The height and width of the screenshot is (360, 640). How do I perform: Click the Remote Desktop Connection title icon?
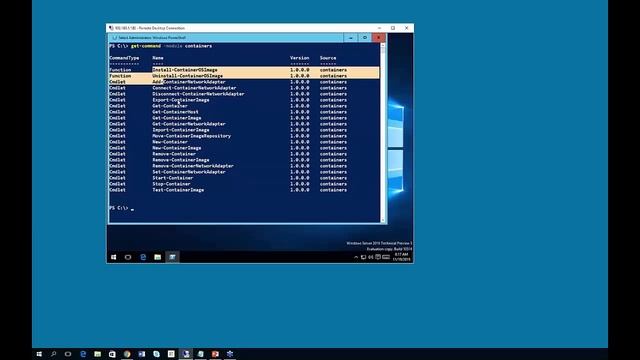[x=111, y=28]
